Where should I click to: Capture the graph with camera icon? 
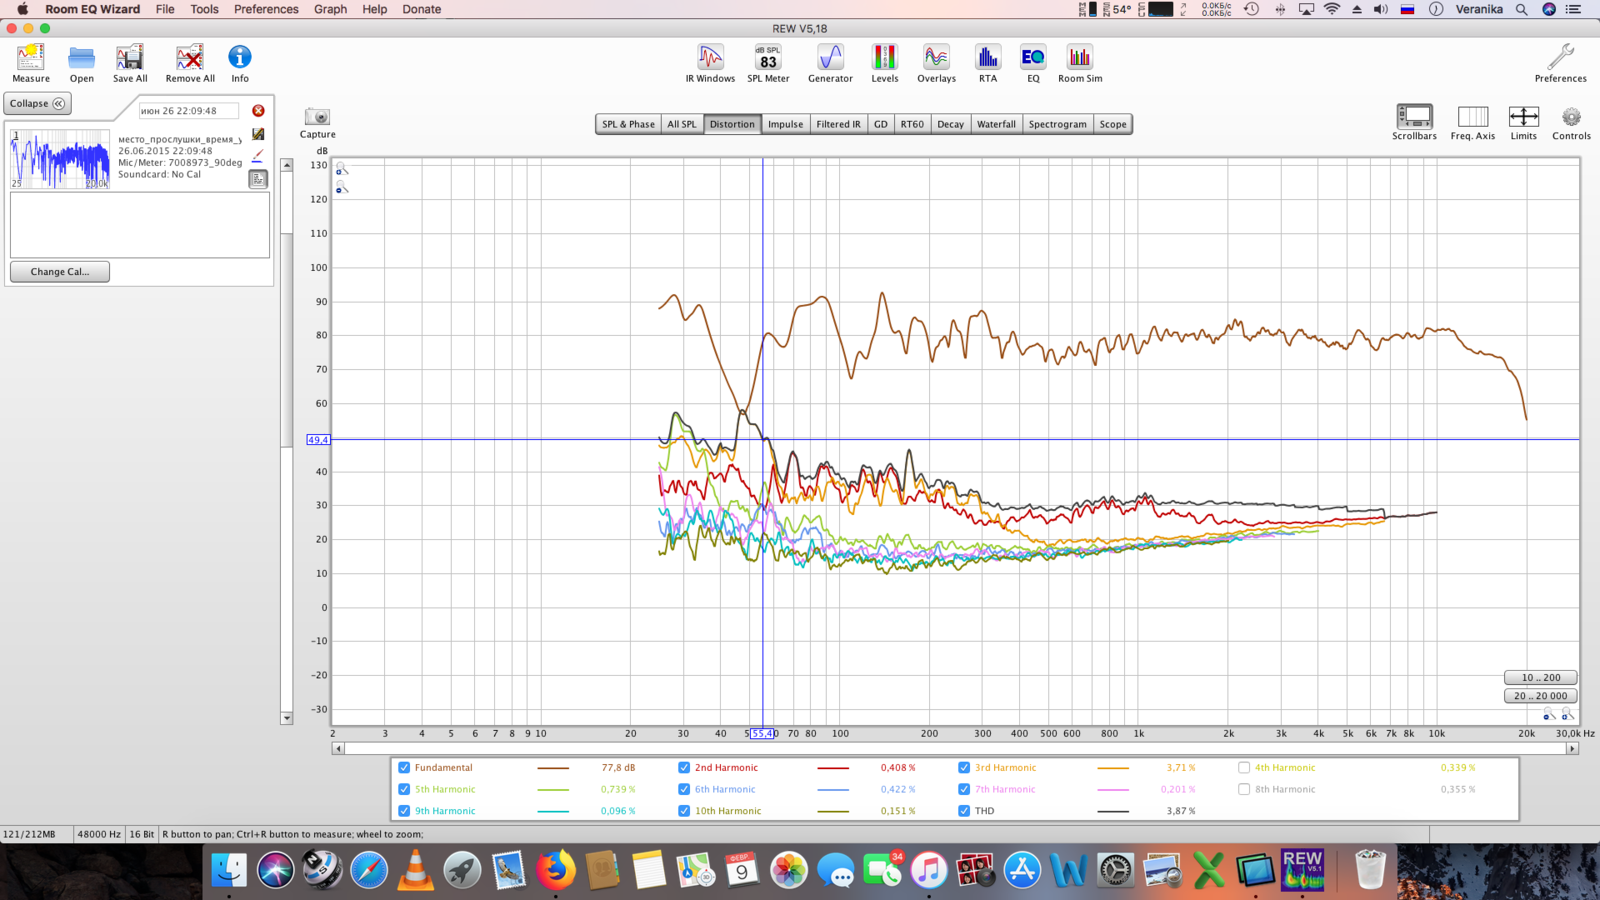(x=317, y=123)
